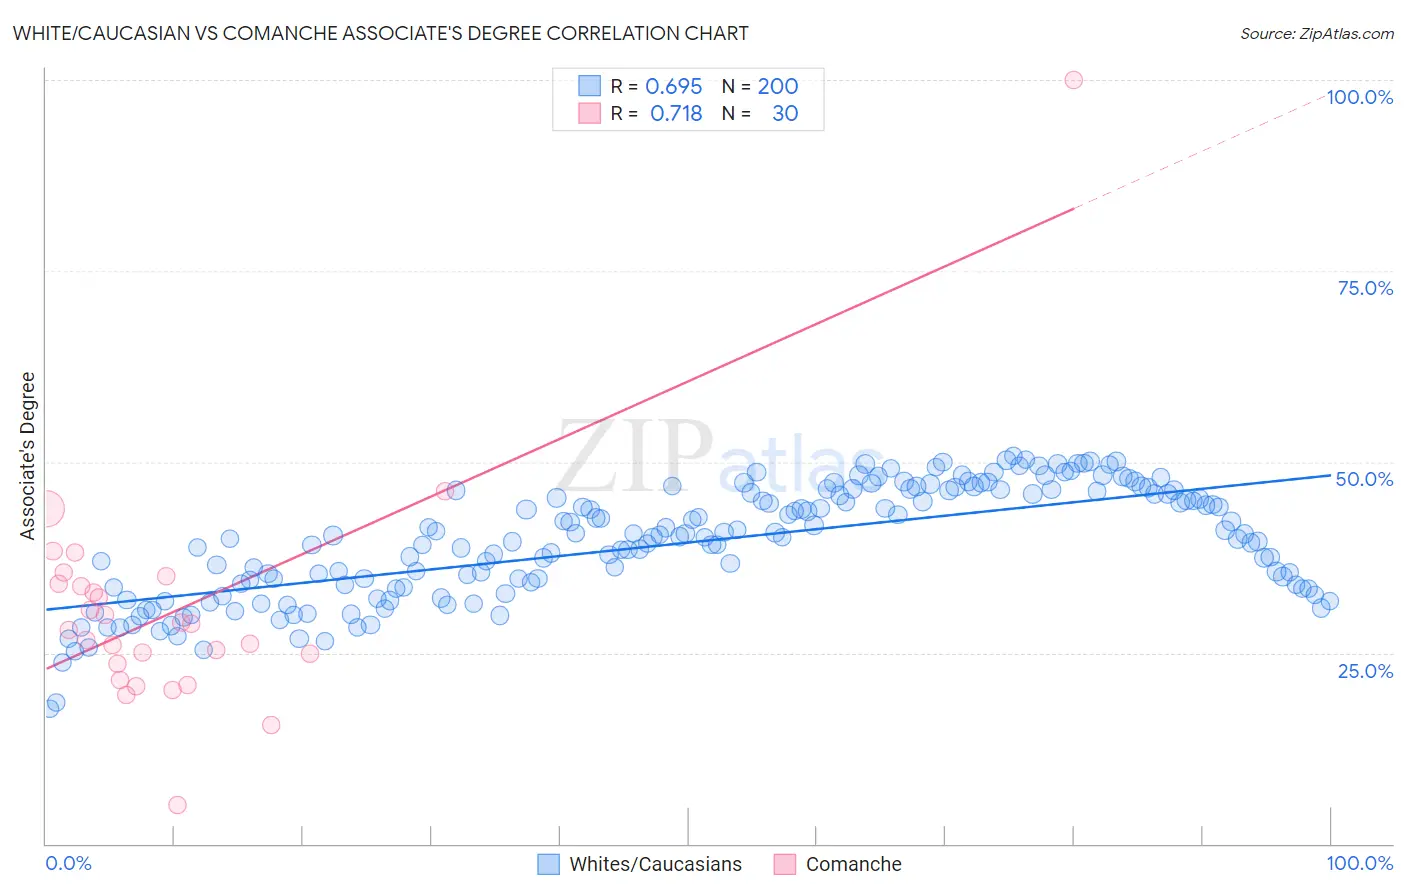Click the blue swatch beside R = 0.695

tap(590, 86)
